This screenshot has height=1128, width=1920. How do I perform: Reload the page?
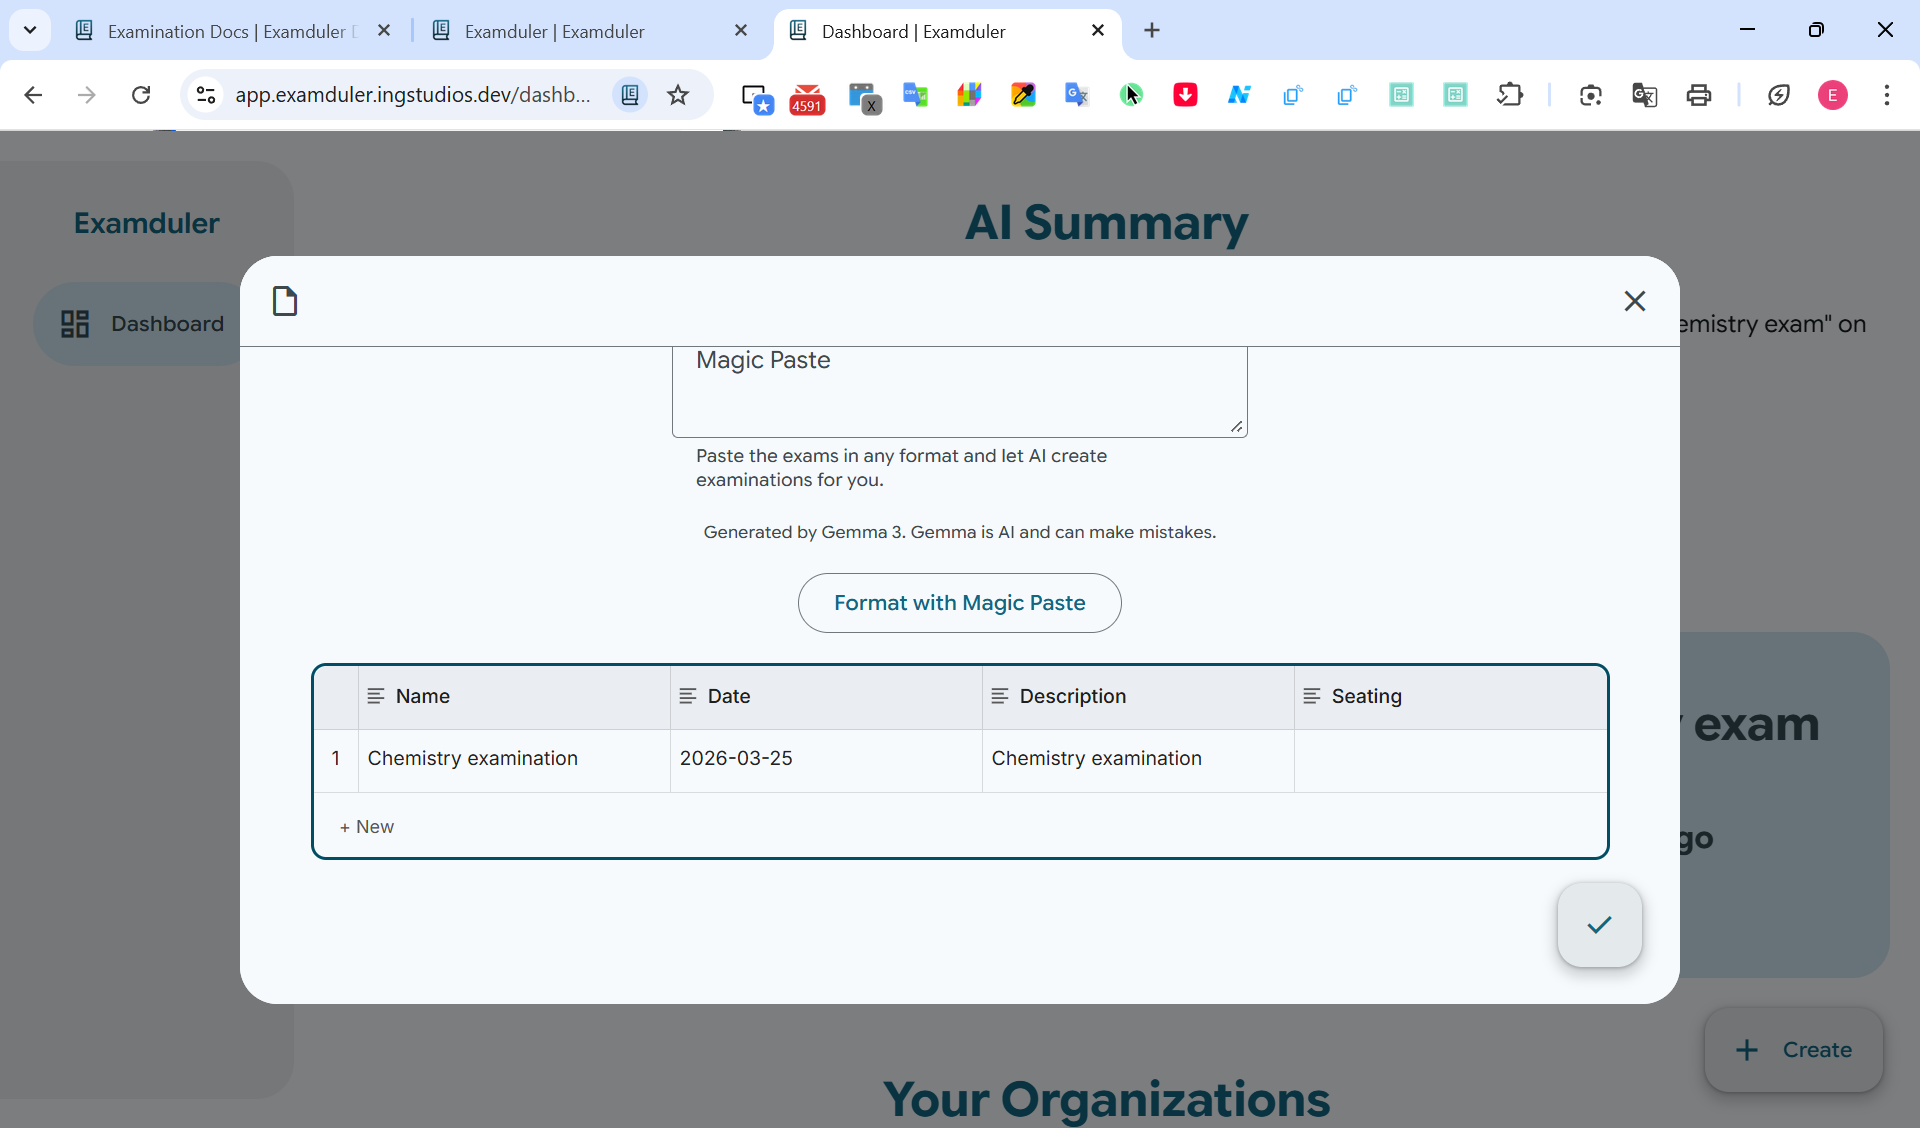pos(141,95)
